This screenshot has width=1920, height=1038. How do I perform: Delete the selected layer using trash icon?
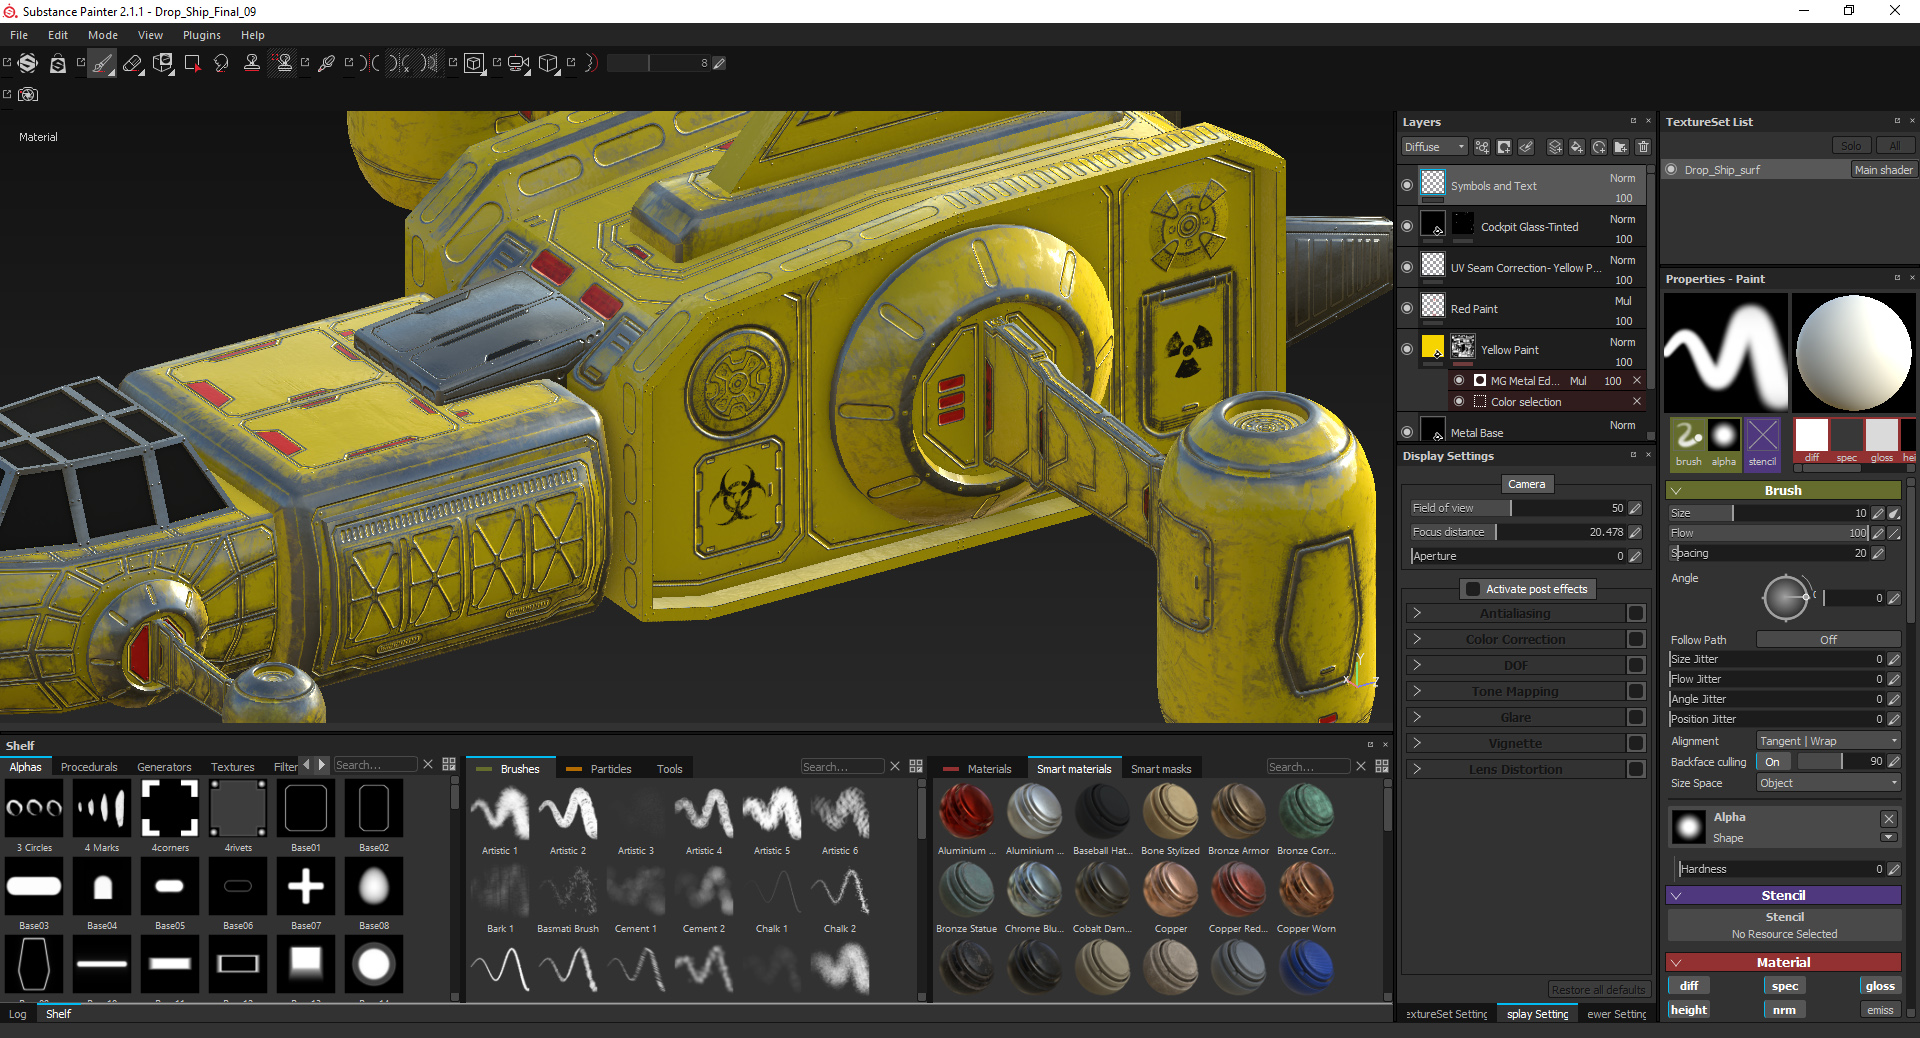(1643, 146)
